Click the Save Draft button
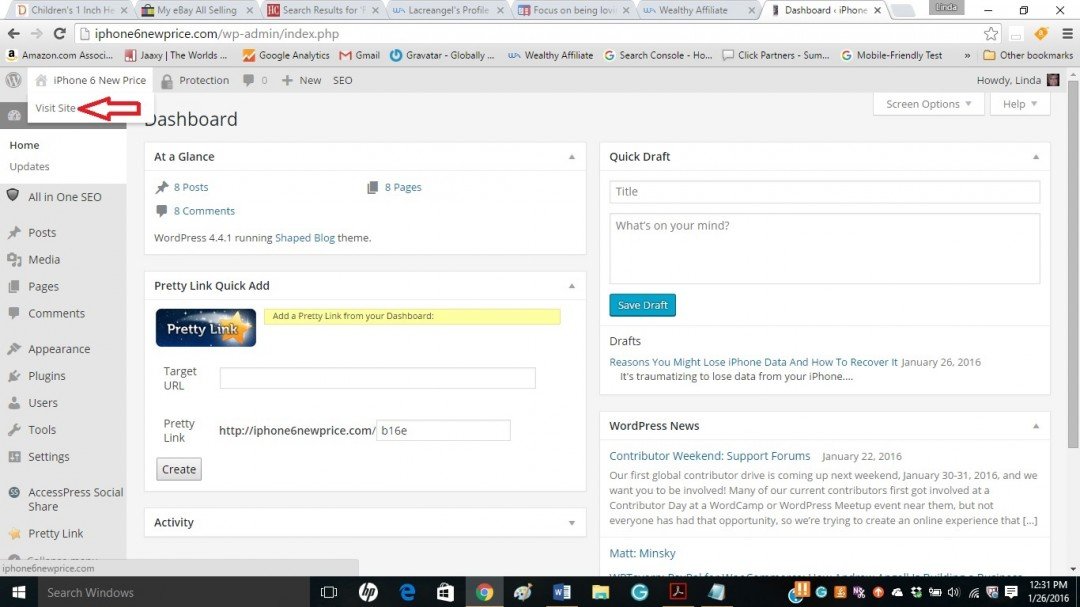This screenshot has width=1080, height=607. [x=643, y=305]
